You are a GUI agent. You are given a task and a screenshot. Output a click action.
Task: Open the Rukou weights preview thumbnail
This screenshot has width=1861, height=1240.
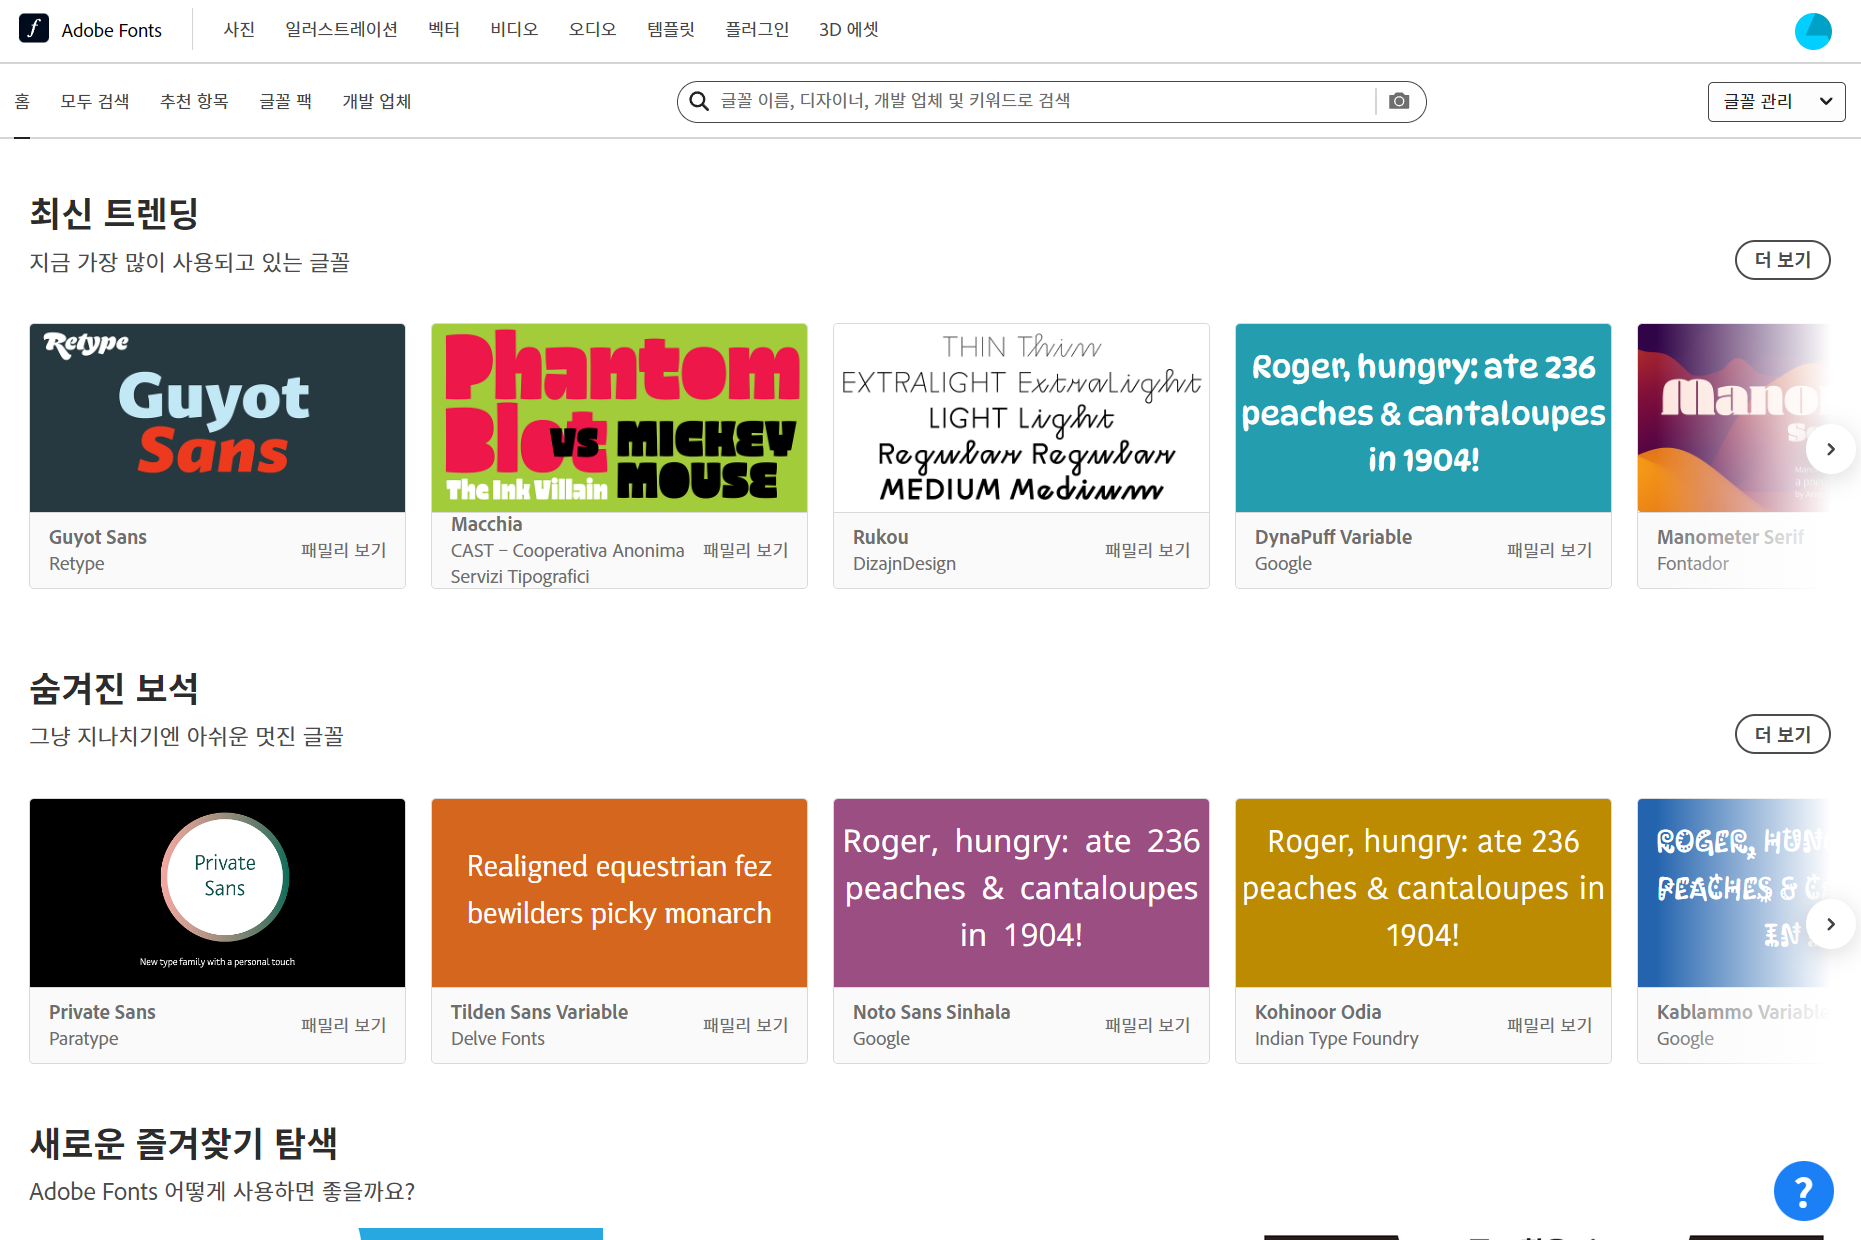1021,418
